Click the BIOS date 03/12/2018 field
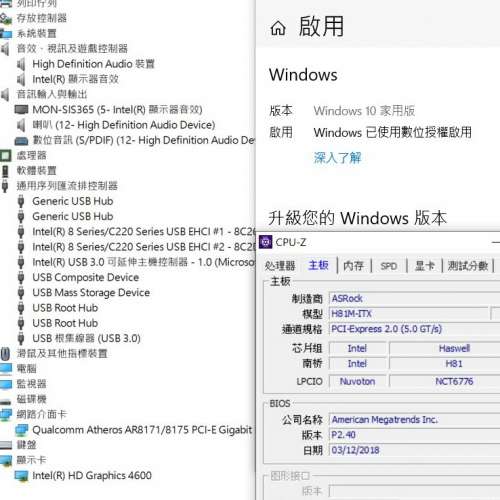 pyautogui.click(x=414, y=450)
